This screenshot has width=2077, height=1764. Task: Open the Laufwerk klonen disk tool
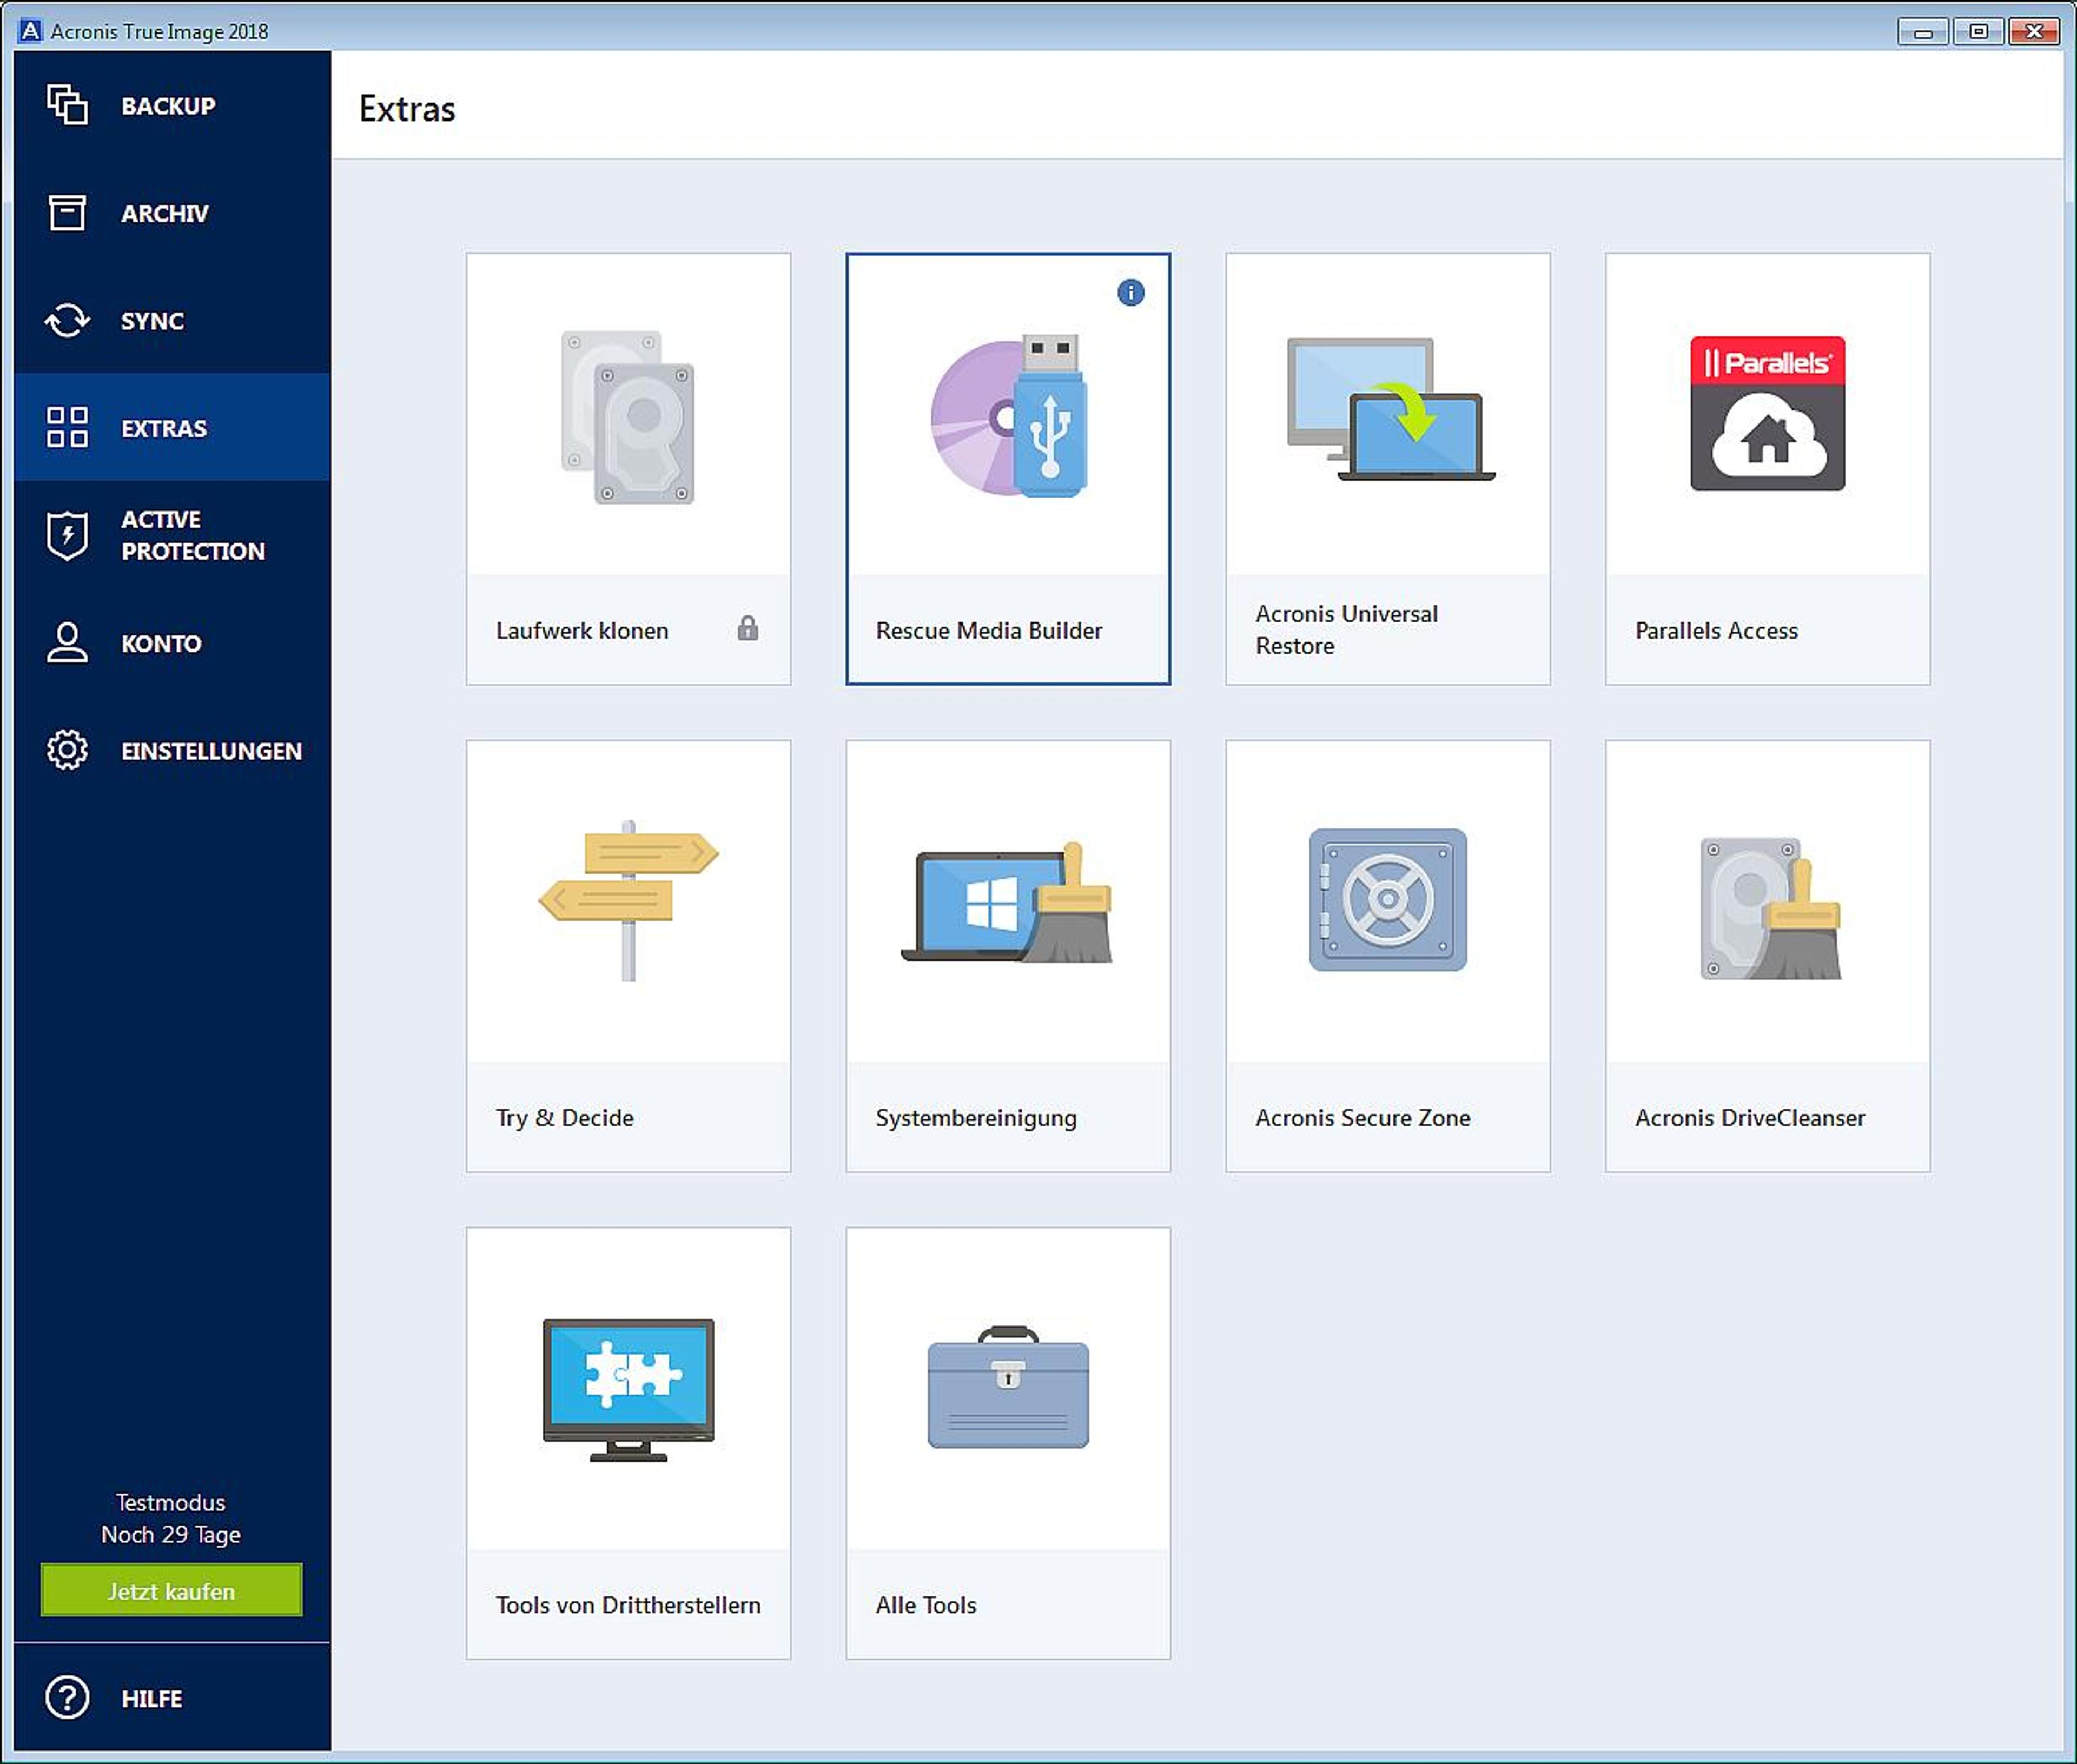tap(628, 468)
